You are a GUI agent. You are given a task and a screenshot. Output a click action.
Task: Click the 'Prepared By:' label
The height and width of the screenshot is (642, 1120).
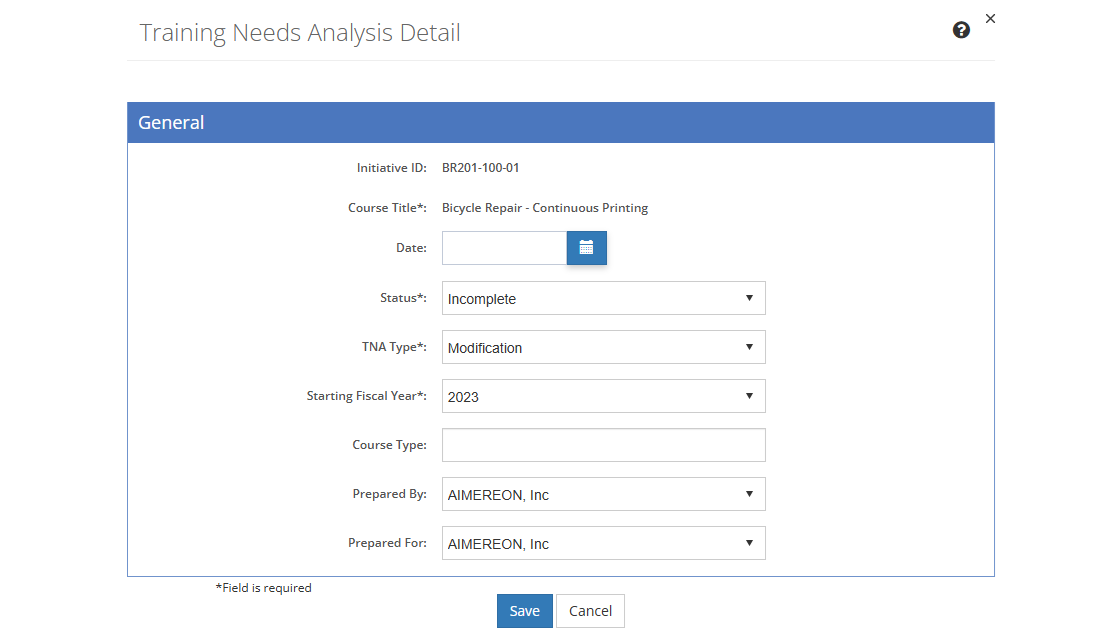(x=389, y=494)
